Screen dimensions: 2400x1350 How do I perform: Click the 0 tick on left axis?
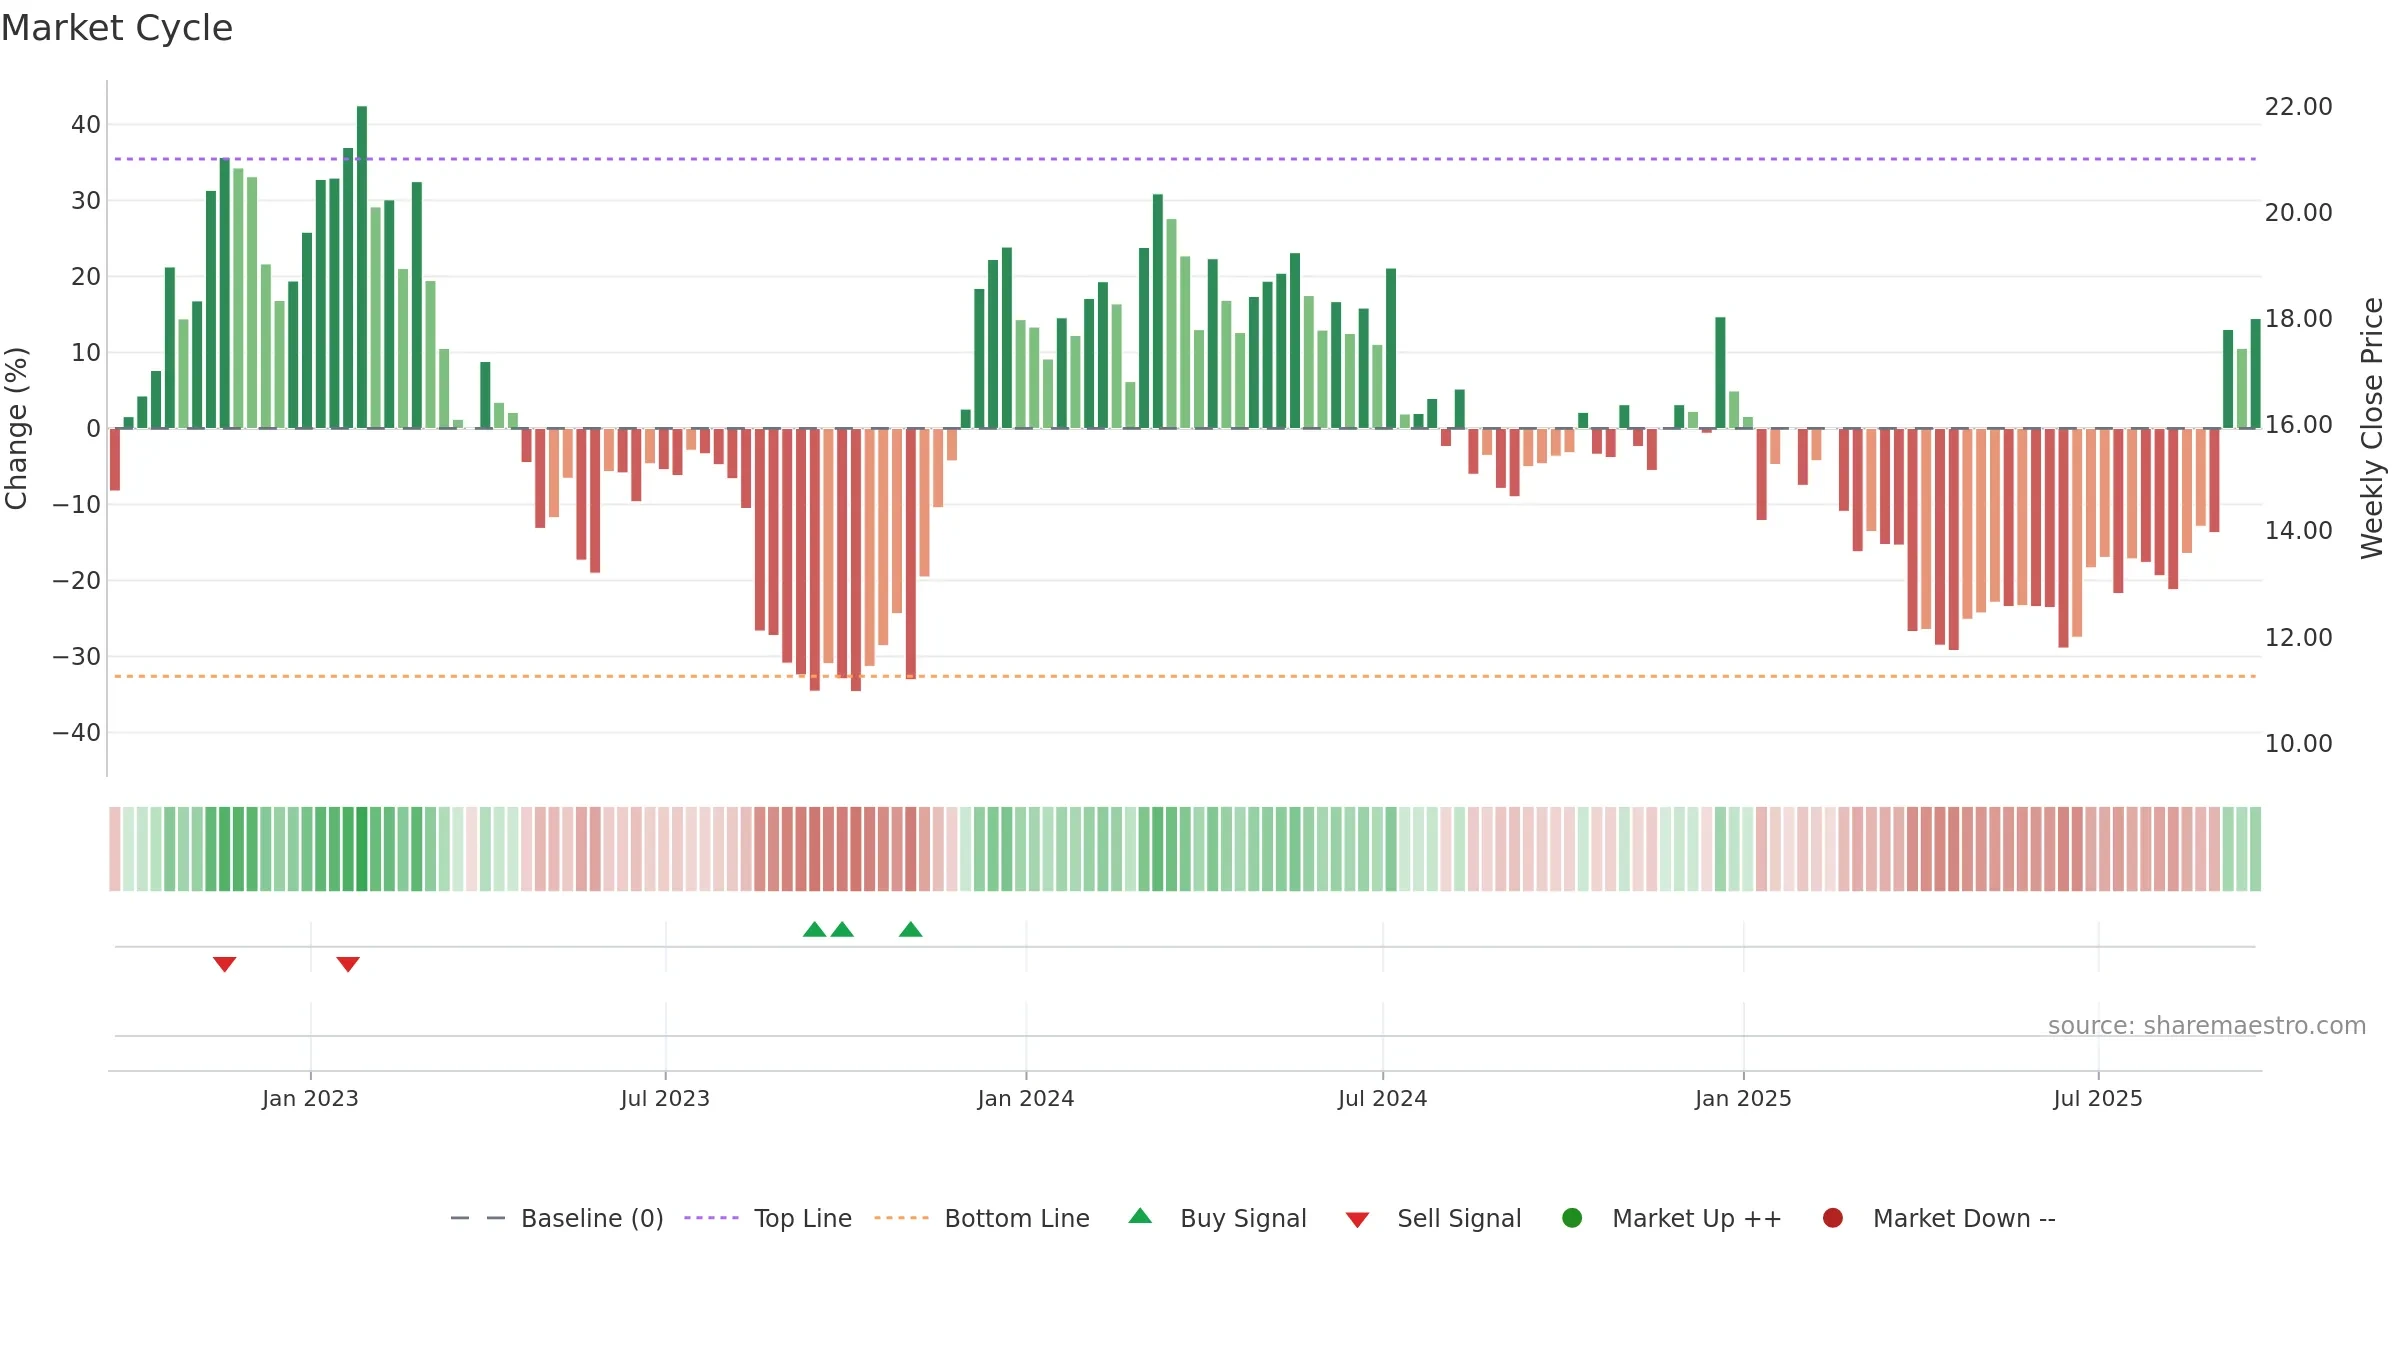click(94, 429)
